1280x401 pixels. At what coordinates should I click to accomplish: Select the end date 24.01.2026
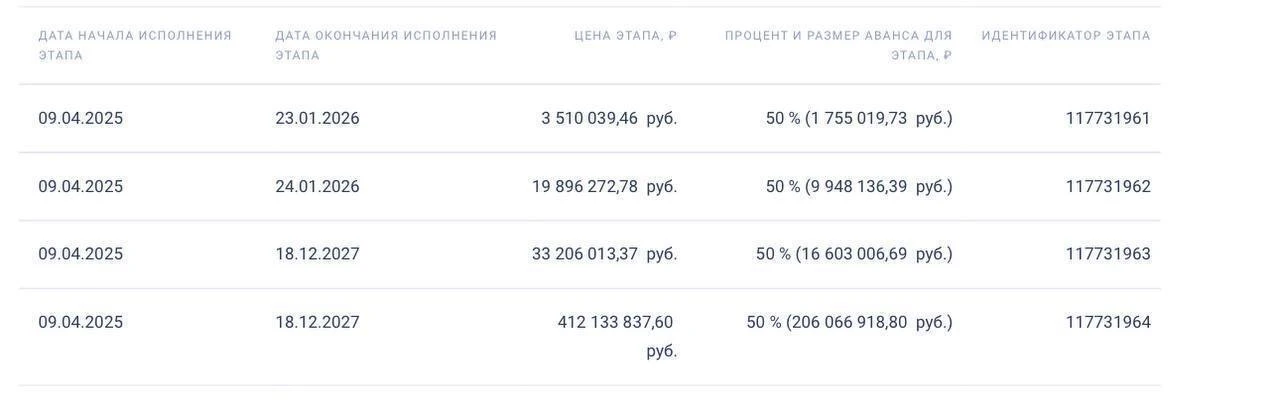click(317, 186)
